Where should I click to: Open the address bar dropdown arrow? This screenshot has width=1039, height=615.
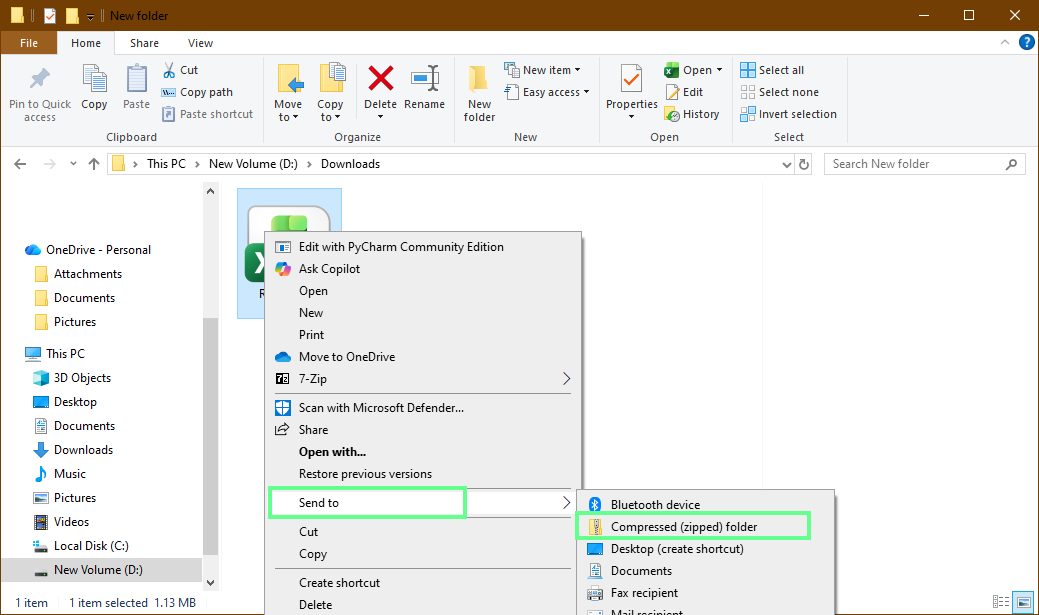tap(786, 163)
